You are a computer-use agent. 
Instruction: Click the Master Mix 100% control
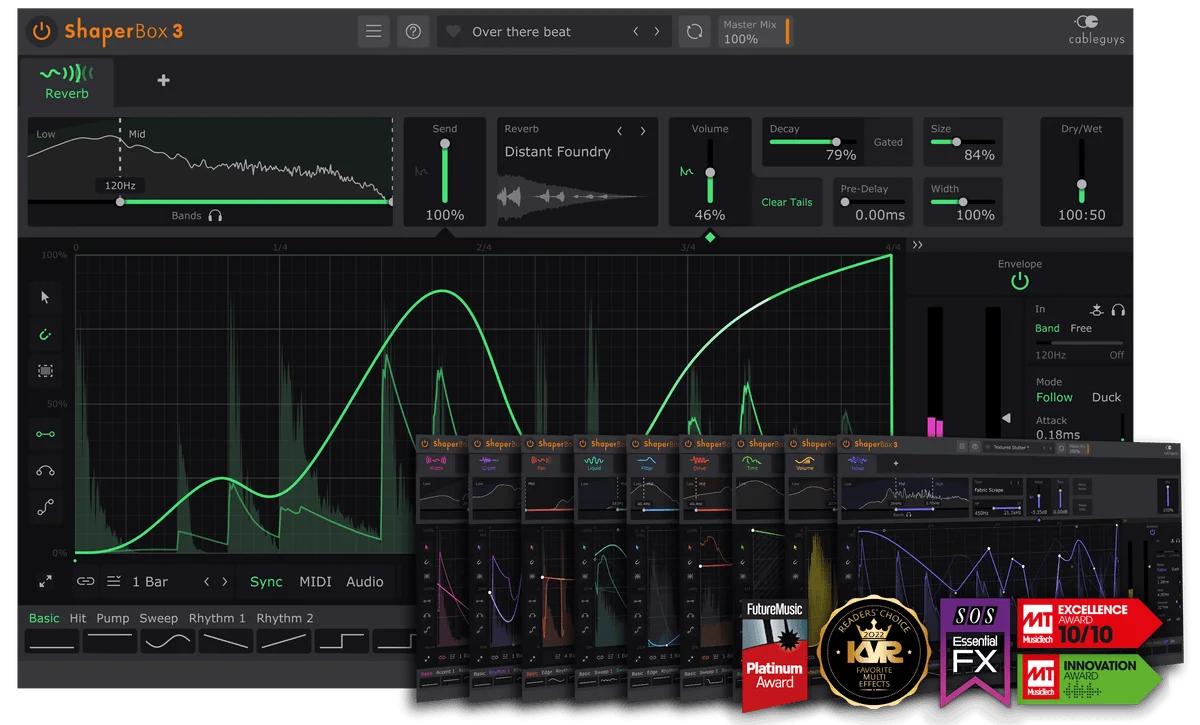[x=754, y=32]
